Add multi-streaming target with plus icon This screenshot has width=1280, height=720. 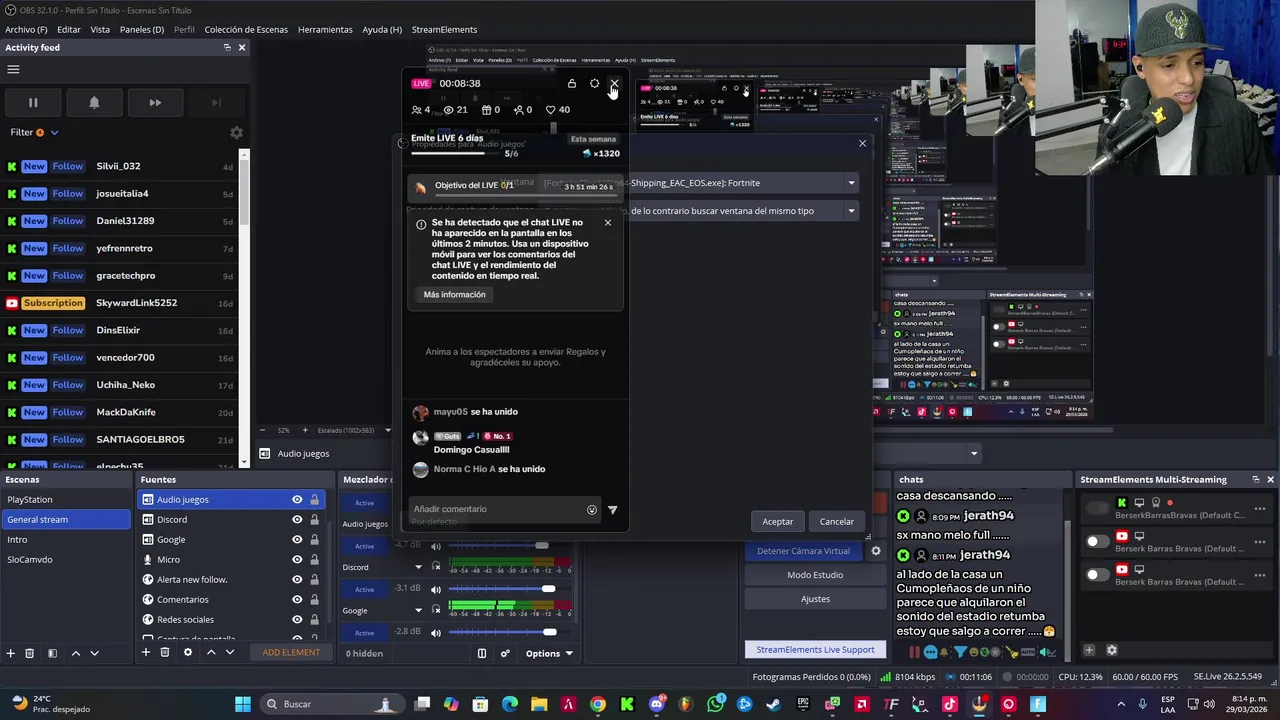coord(1090,650)
